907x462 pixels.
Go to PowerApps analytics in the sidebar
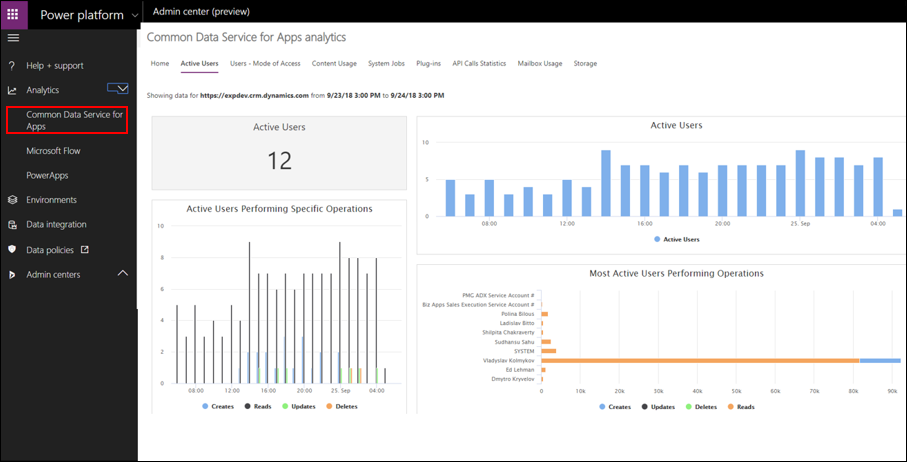[47, 175]
